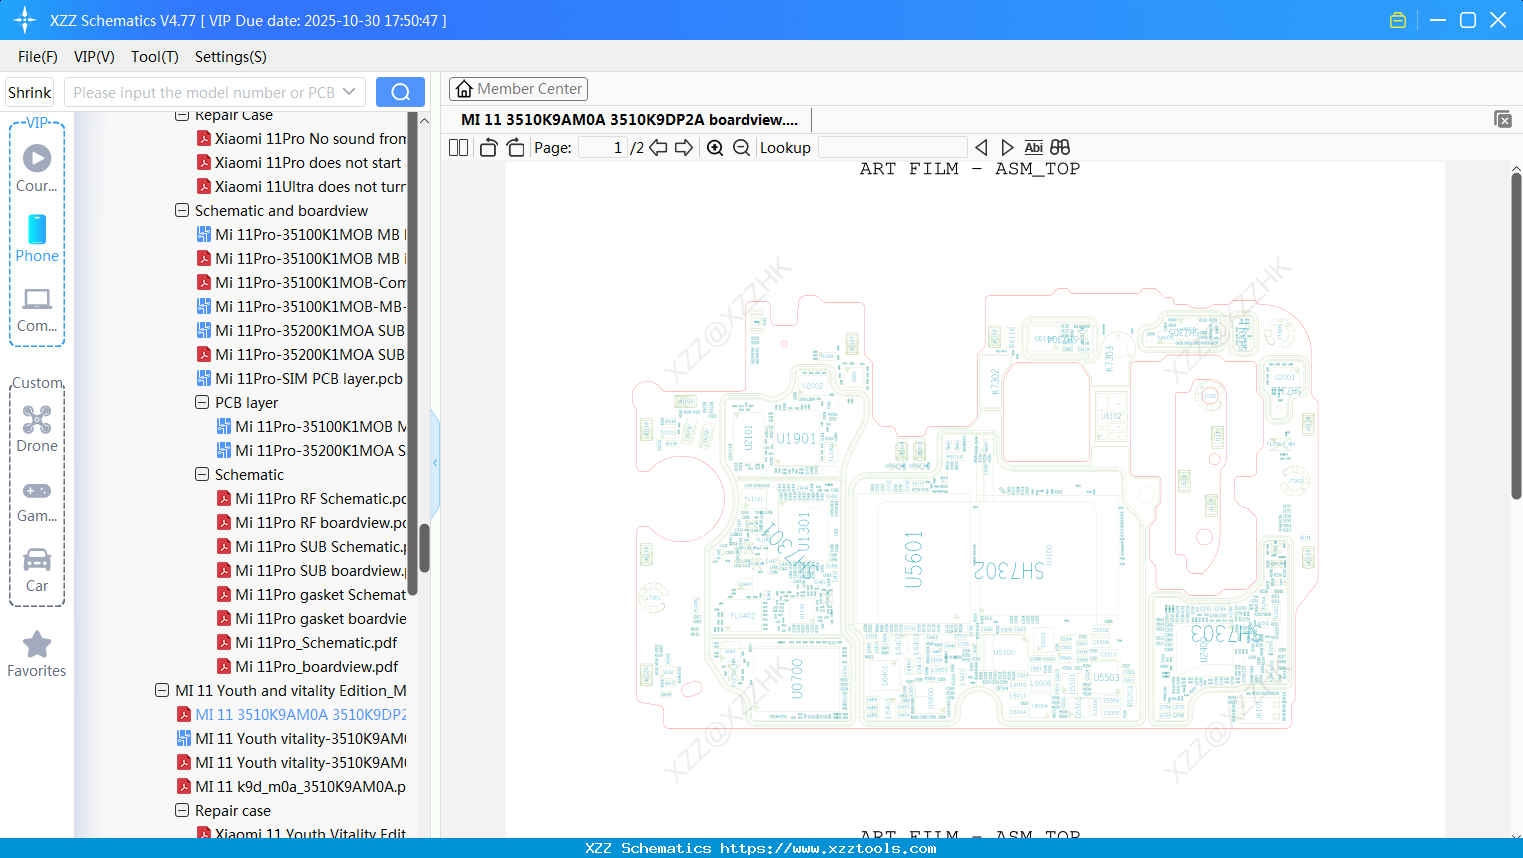Zoom out using the magnifier-minus icon
The image size is (1523, 858).
click(x=740, y=147)
